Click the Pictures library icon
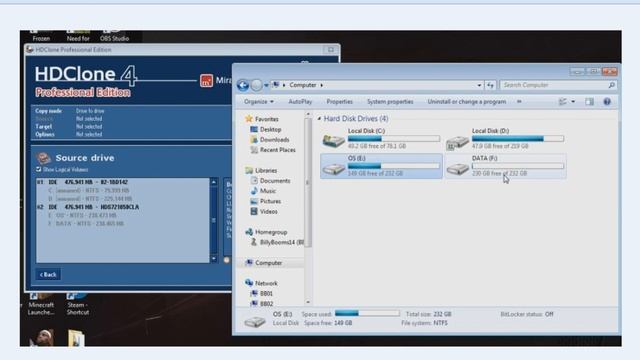Viewport: 640px width, 360px height. (254, 201)
